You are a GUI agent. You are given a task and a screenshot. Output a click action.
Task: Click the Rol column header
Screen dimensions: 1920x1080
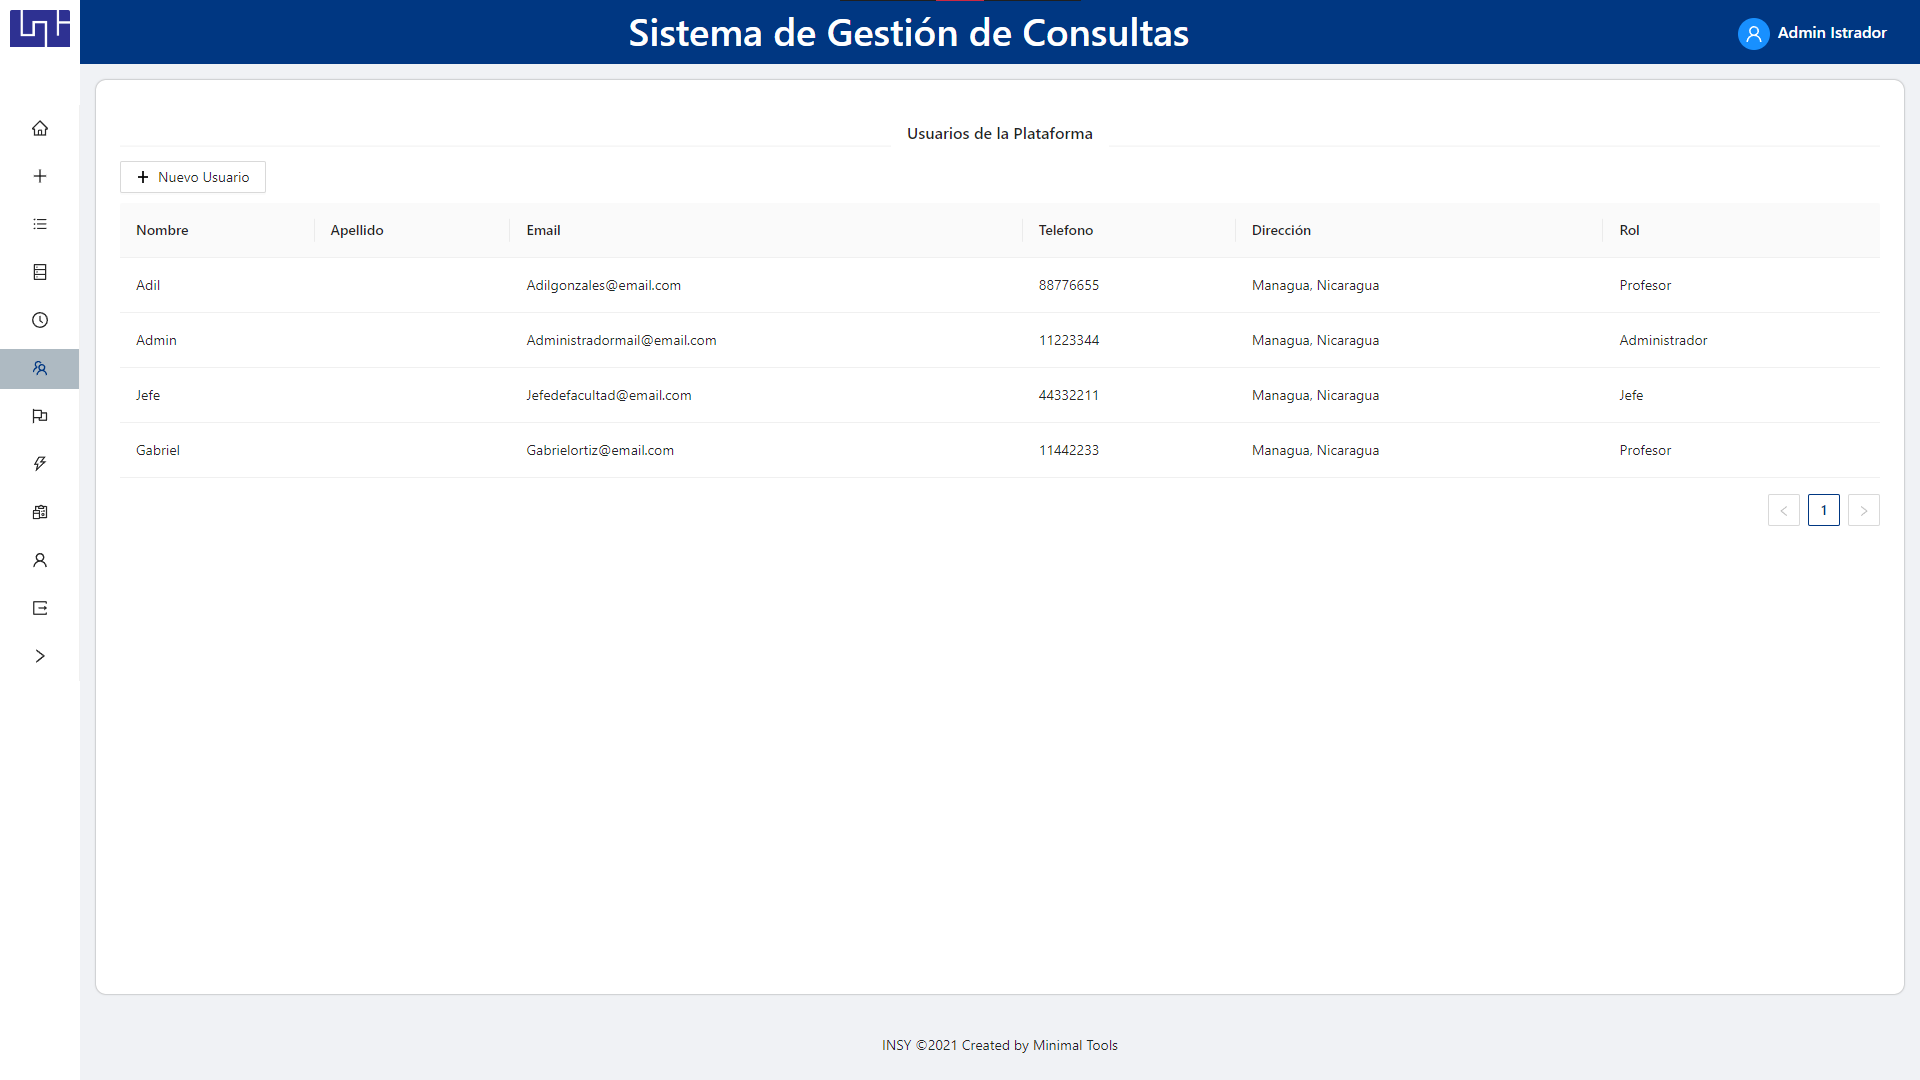(x=1629, y=230)
